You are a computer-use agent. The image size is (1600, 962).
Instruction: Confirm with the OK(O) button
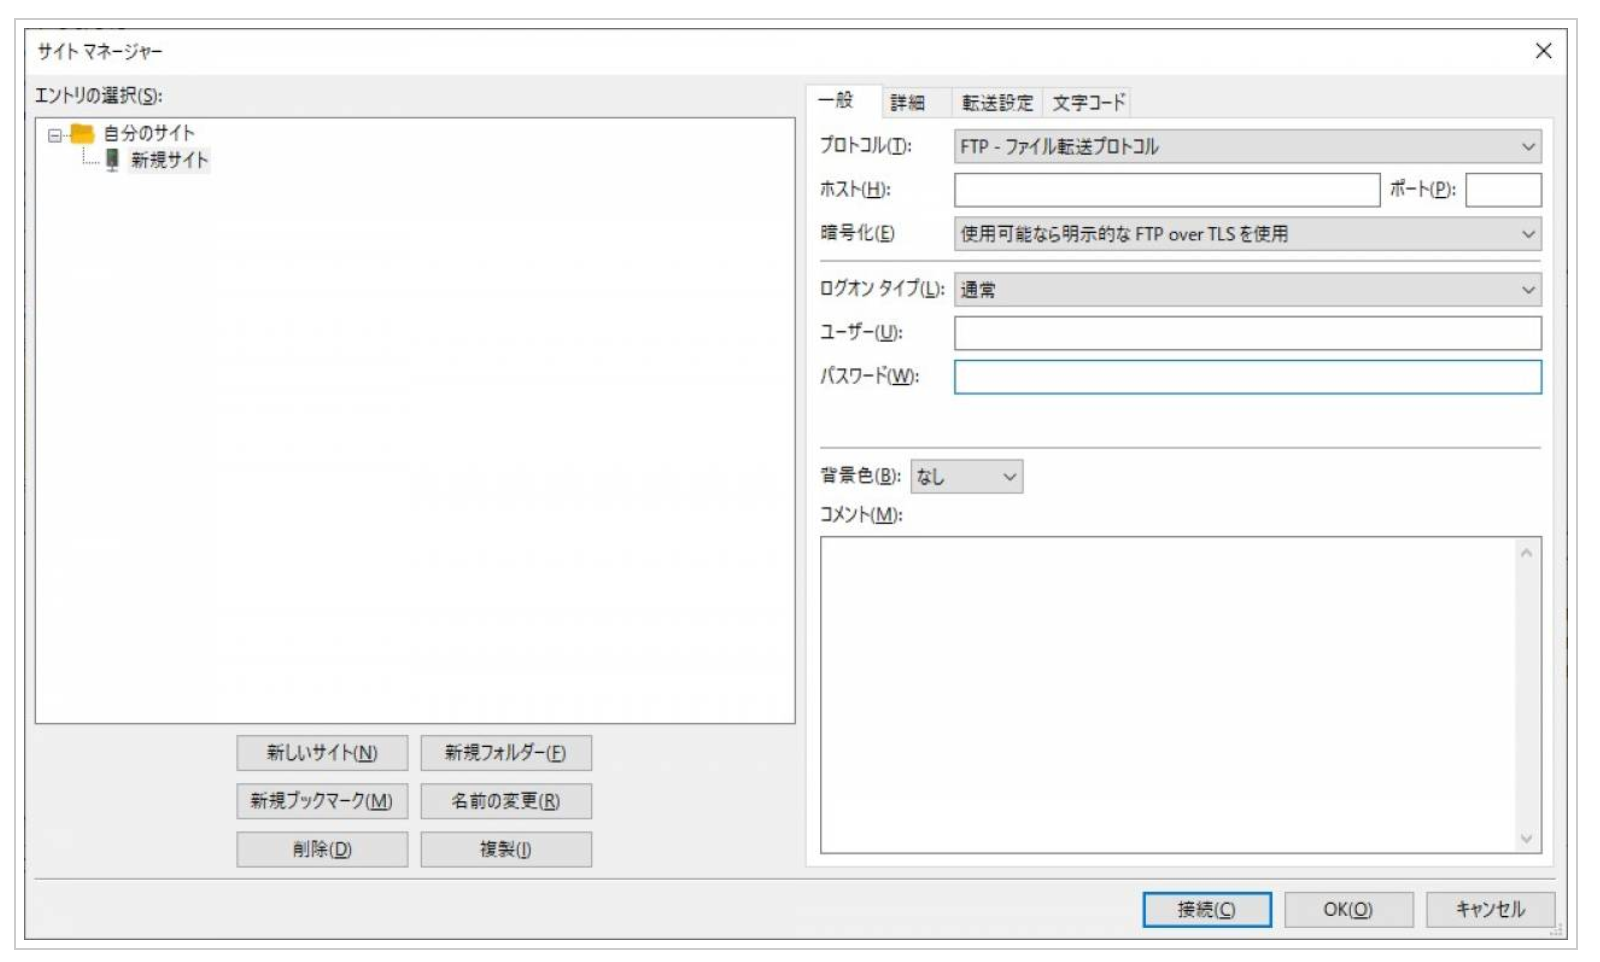[1348, 910]
